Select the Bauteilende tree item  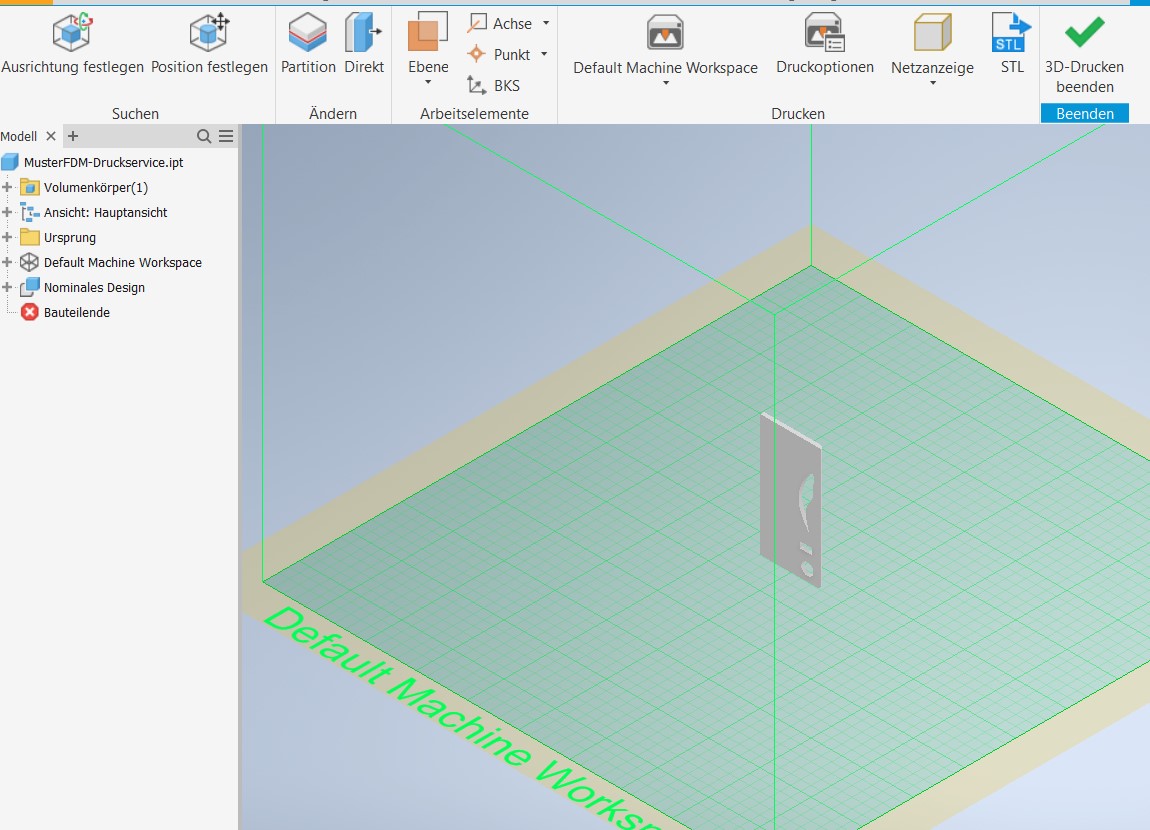[77, 312]
